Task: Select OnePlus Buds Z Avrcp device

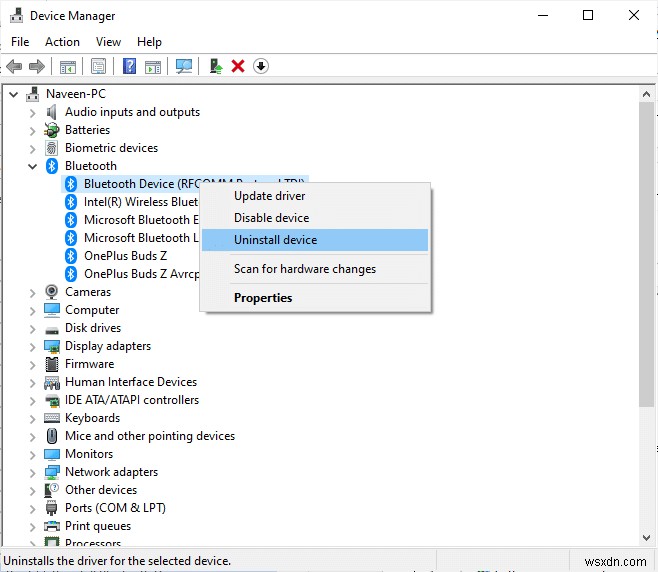Action: tap(141, 274)
